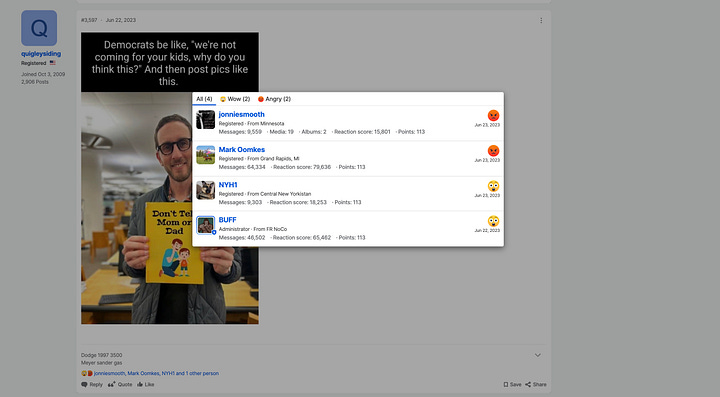Open the post number #3,597 link

coord(89,20)
